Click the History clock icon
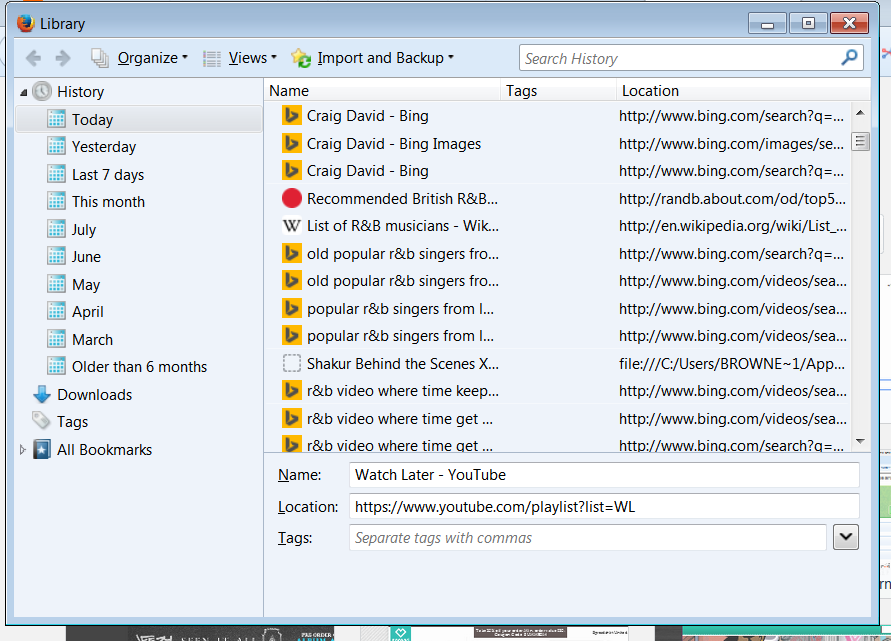 tap(42, 91)
